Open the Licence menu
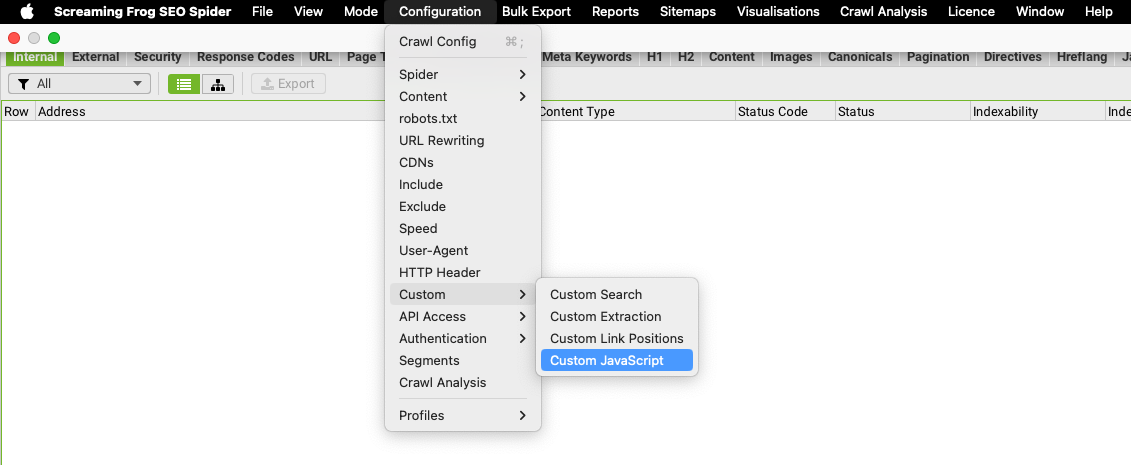This screenshot has width=1131, height=465. pos(971,12)
